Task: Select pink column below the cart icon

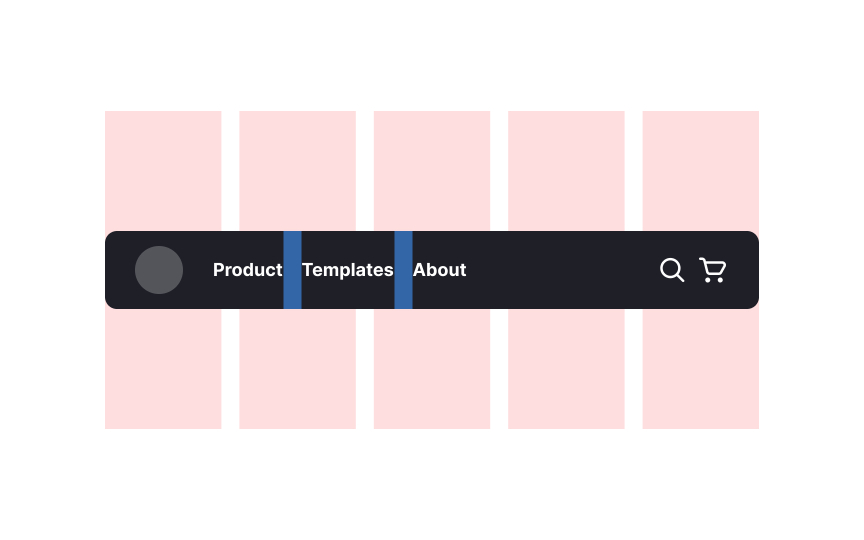Action: (x=700, y=369)
